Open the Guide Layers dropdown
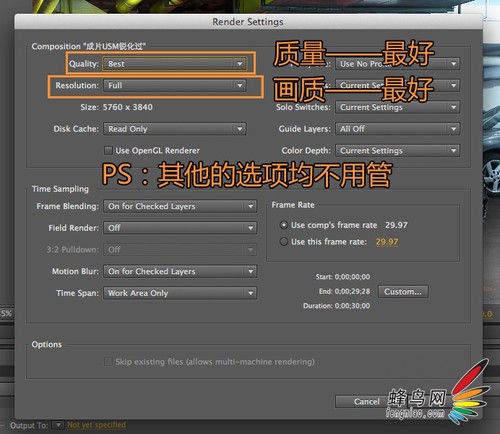Image resolution: width=500 pixels, height=434 pixels. 398,129
